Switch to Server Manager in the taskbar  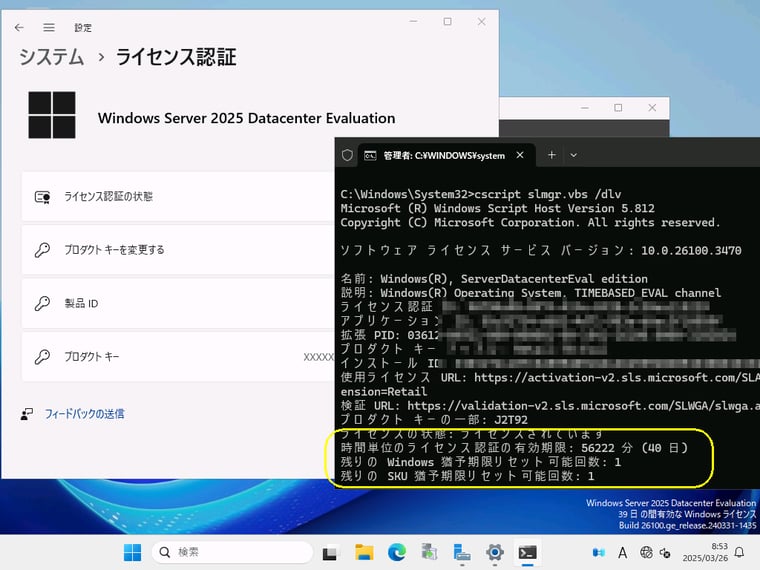462,552
